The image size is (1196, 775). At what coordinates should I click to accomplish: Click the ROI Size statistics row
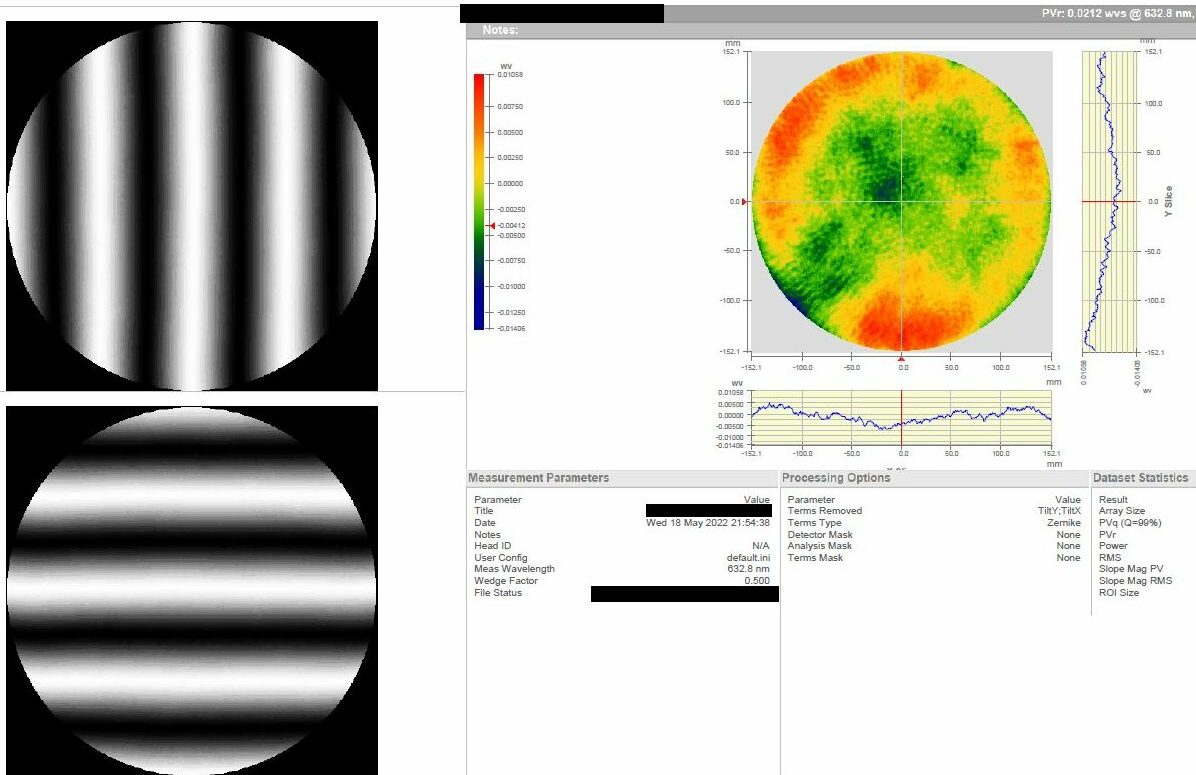1118,593
